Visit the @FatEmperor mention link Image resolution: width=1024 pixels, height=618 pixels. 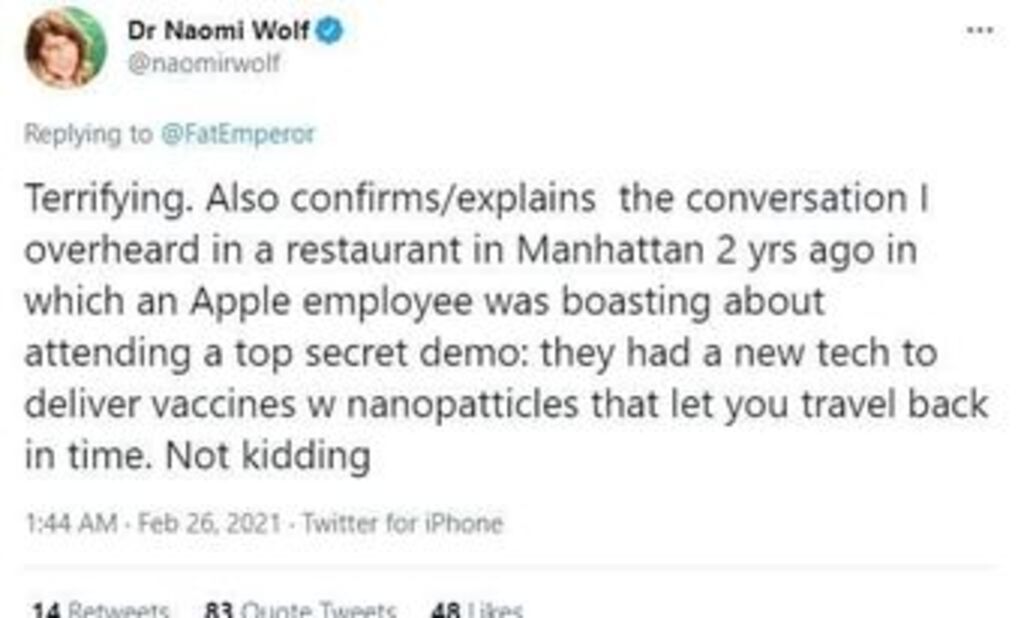[236, 133]
